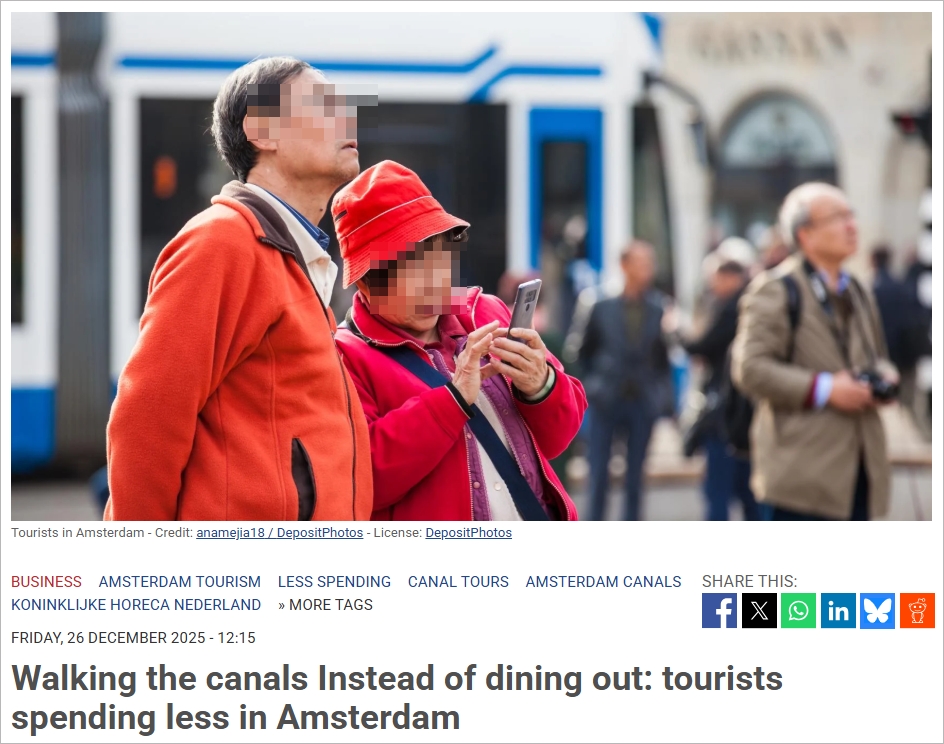Select the Less Spending tag
The height and width of the screenshot is (744, 944).
[x=334, y=581]
